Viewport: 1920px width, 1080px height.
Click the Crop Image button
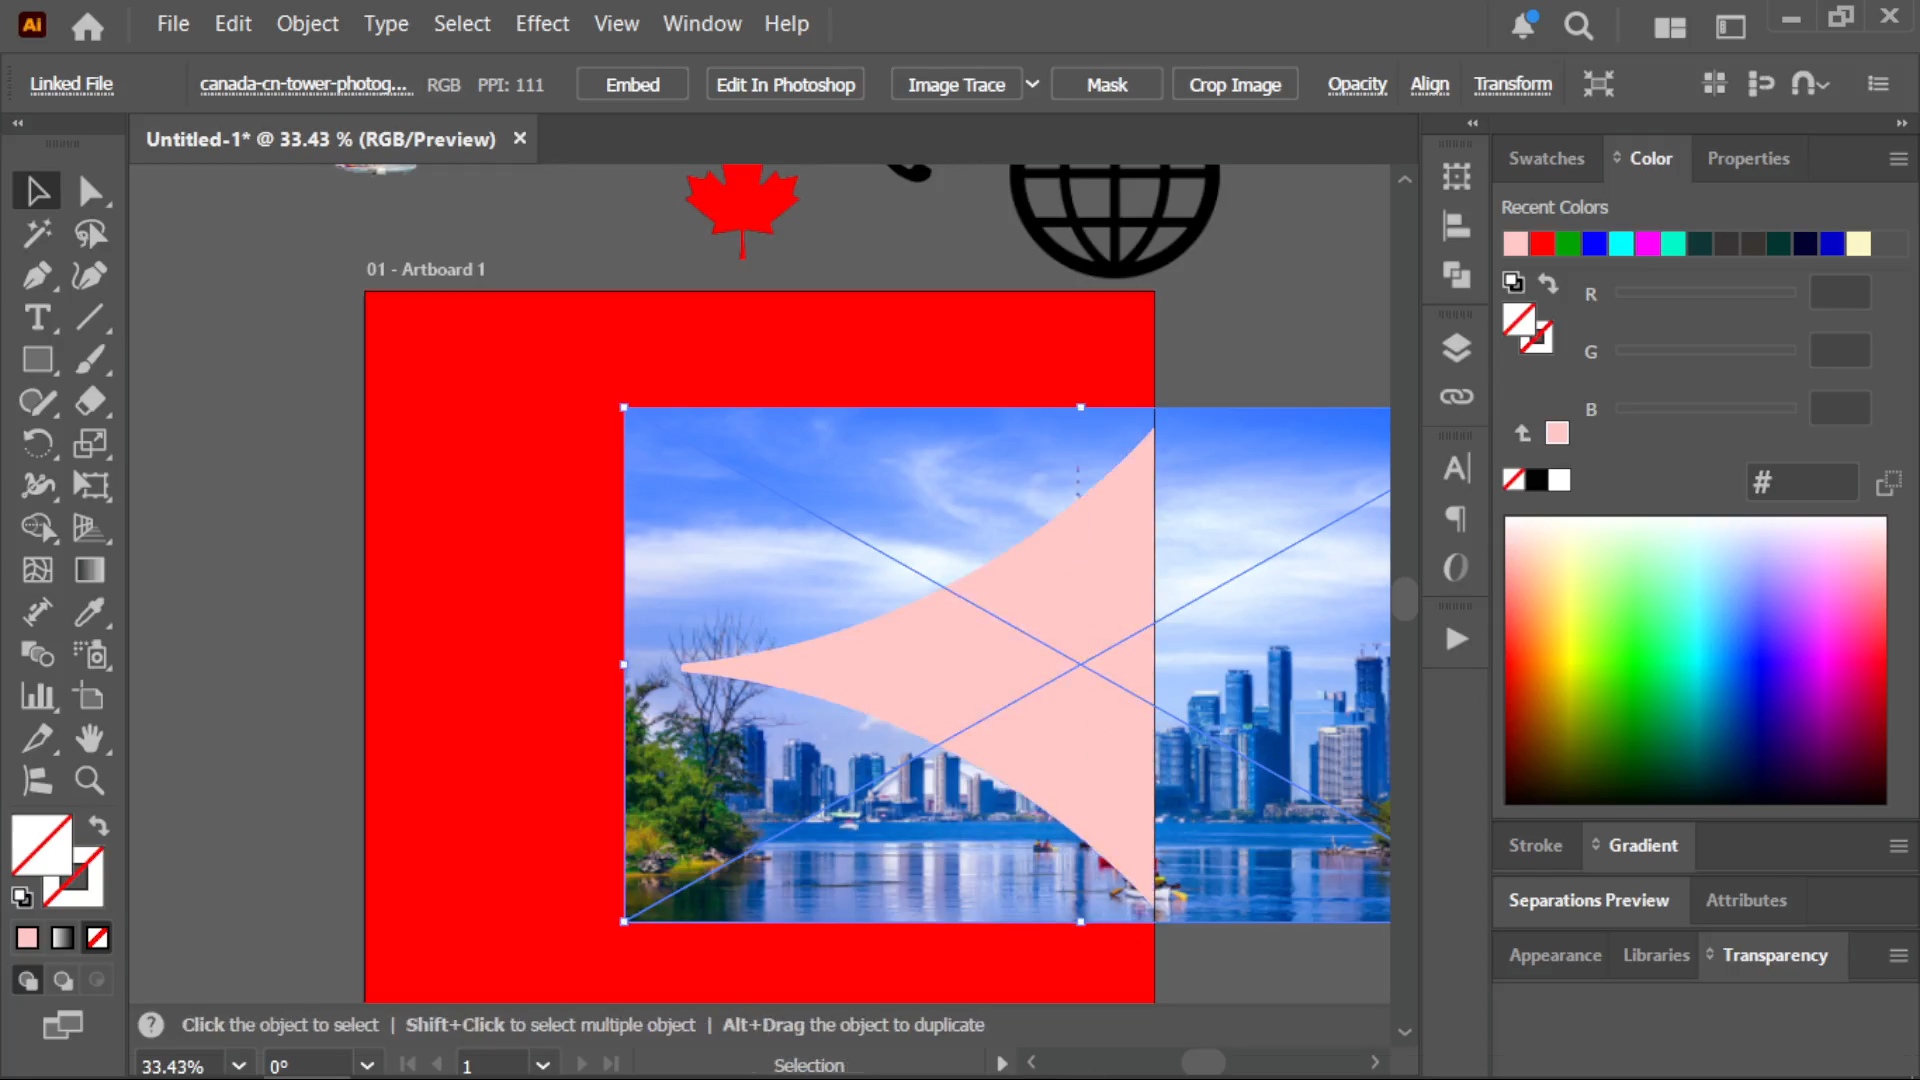(1235, 84)
